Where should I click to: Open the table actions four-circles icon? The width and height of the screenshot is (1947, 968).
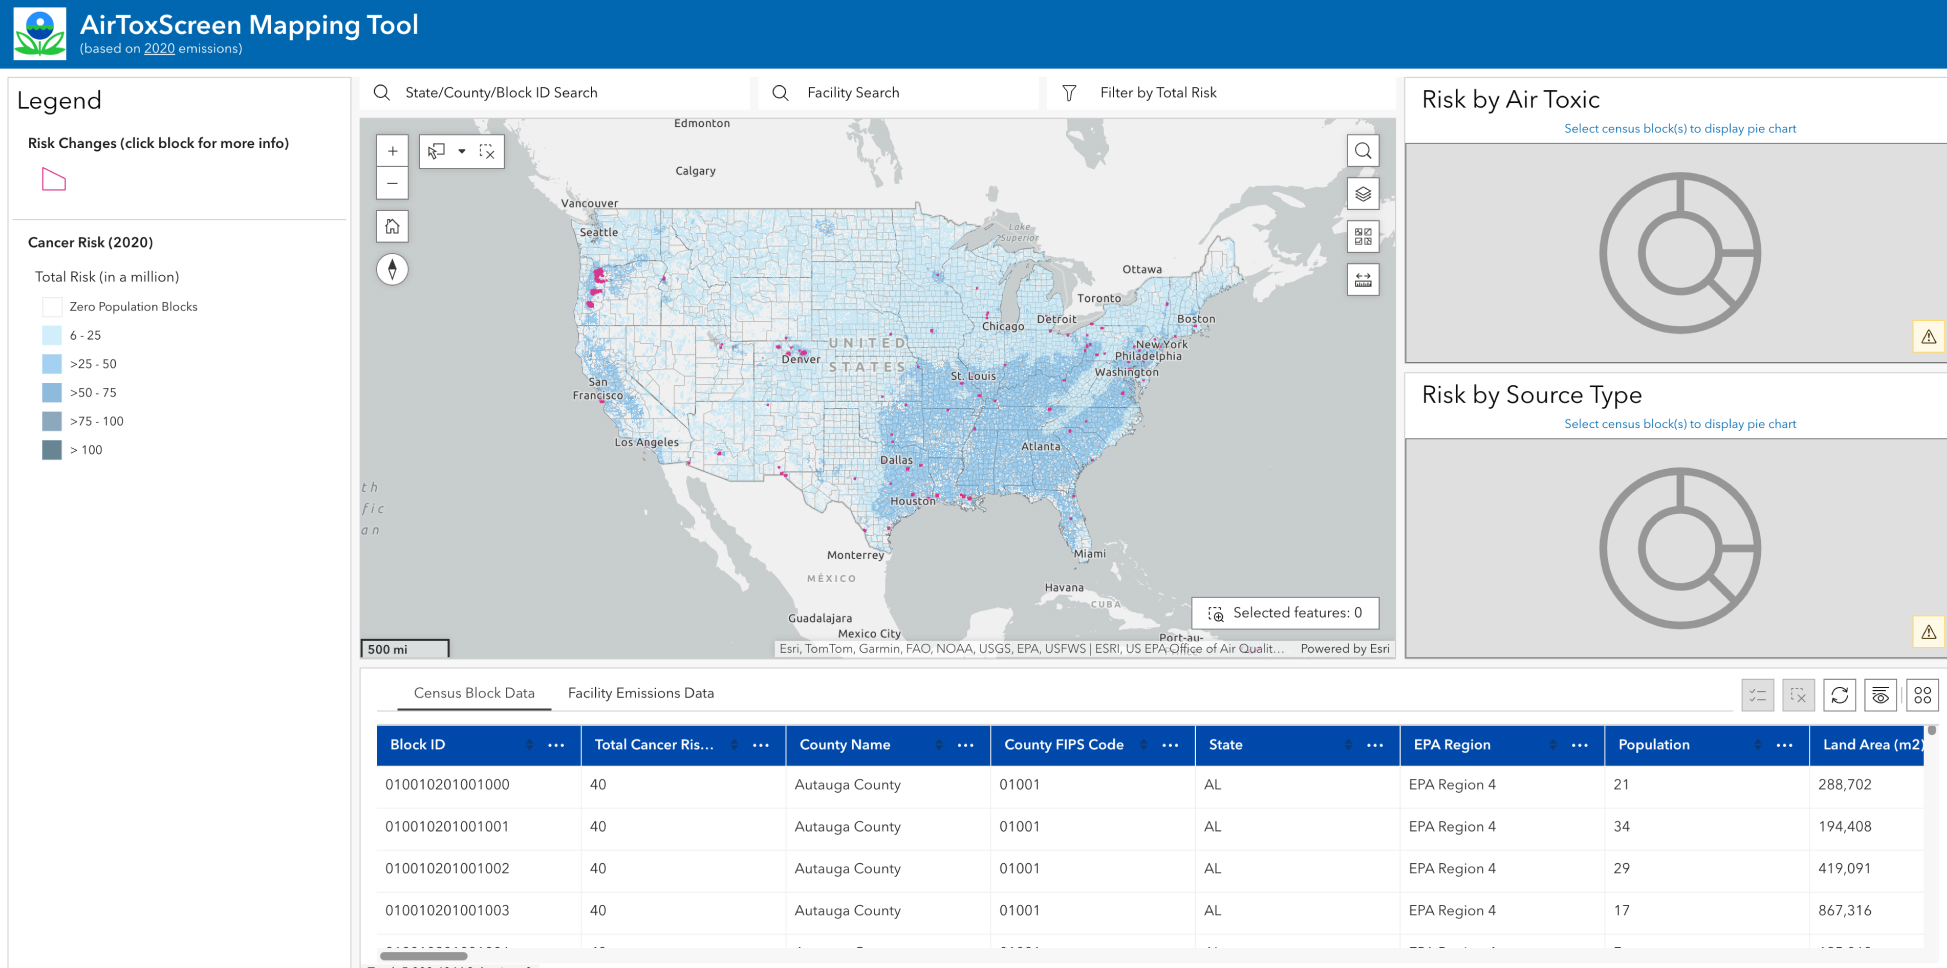pyautogui.click(x=1923, y=695)
